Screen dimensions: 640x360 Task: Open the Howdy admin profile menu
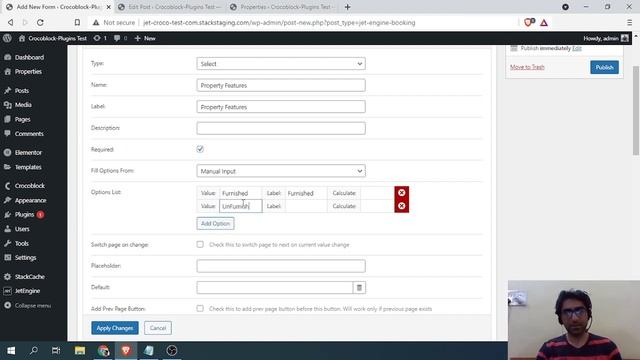[x=606, y=38]
